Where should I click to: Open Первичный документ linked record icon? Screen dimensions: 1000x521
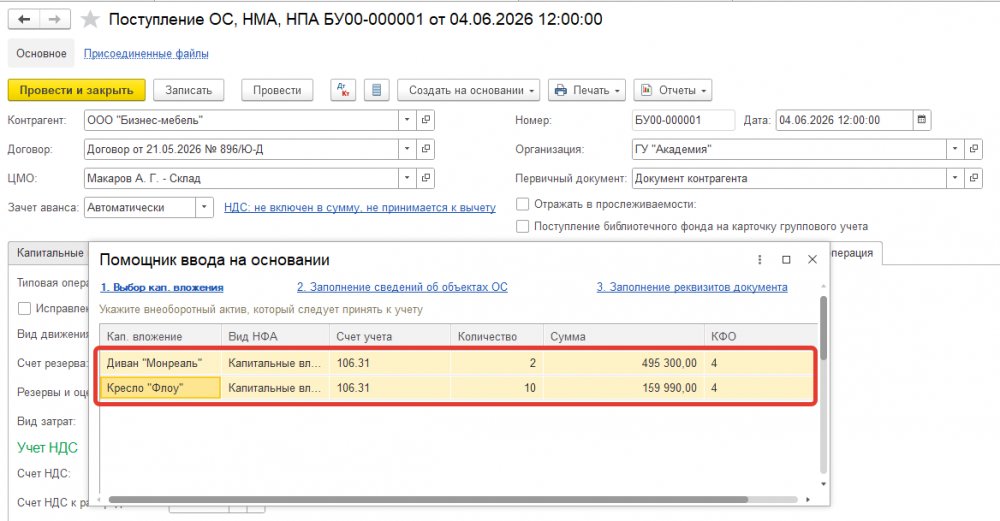pyautogui.click(x=973, y=178)
